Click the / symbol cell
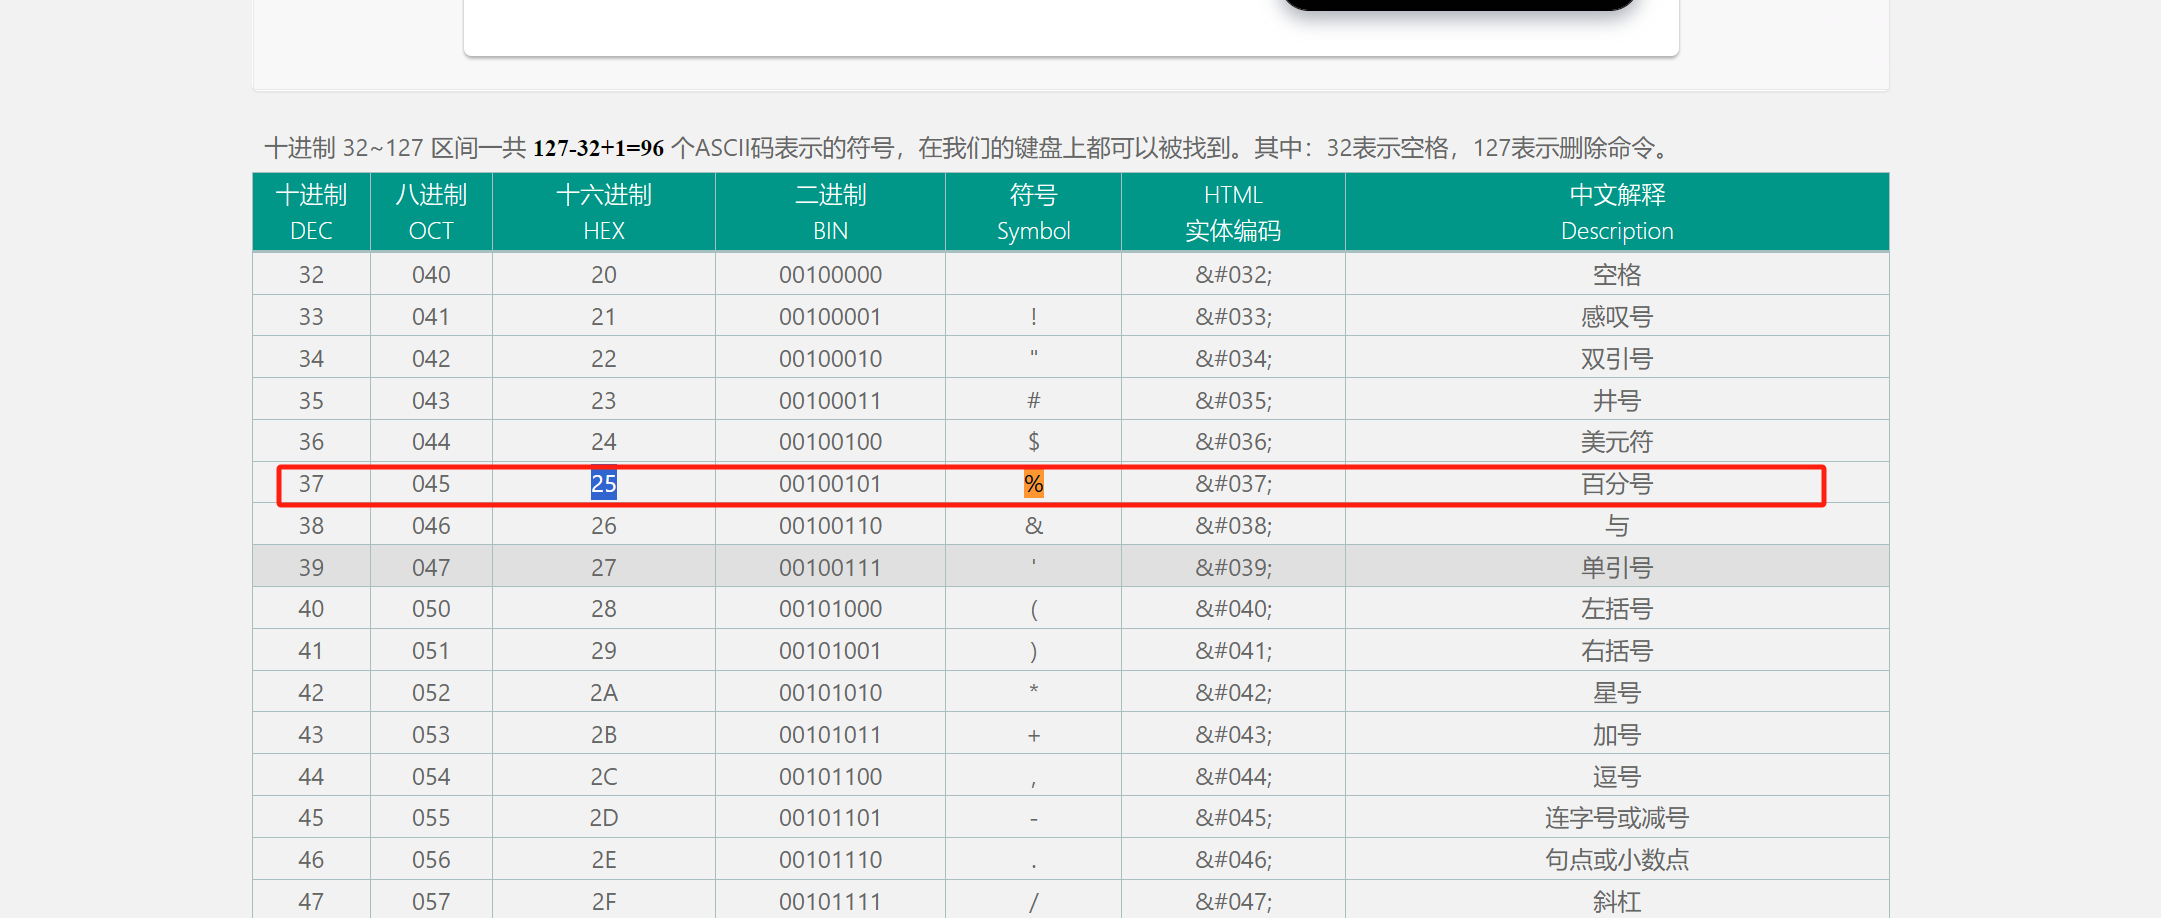2161x918 pixels. tap(1033, 901)
